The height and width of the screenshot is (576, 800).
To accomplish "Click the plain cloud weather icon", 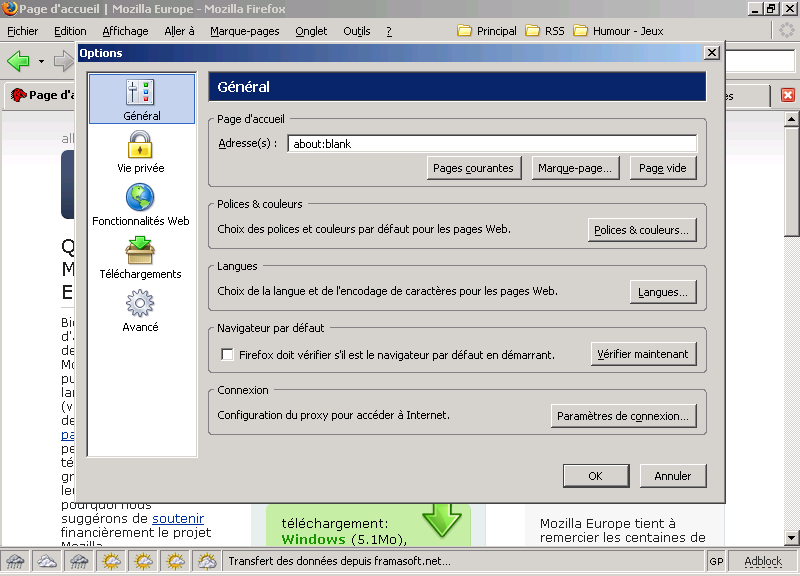I will (x=47, y=561).
